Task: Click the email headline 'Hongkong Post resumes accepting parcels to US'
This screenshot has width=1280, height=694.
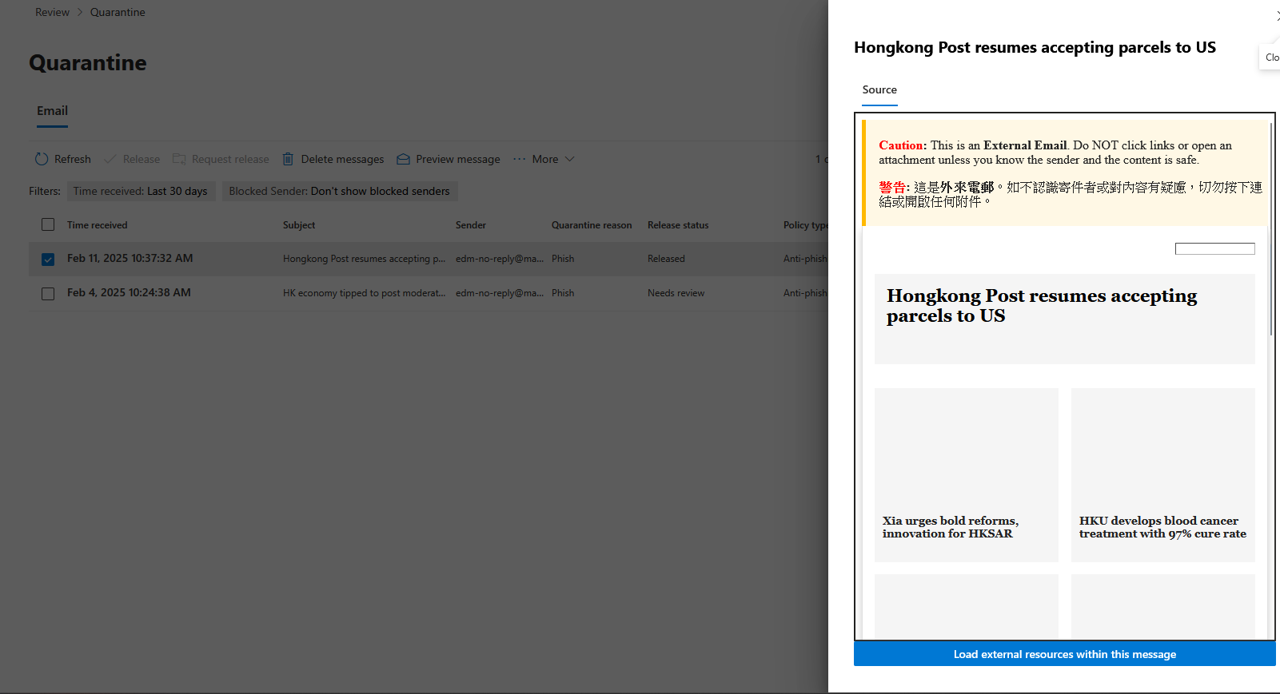Action: click(x=1041, y=306)
